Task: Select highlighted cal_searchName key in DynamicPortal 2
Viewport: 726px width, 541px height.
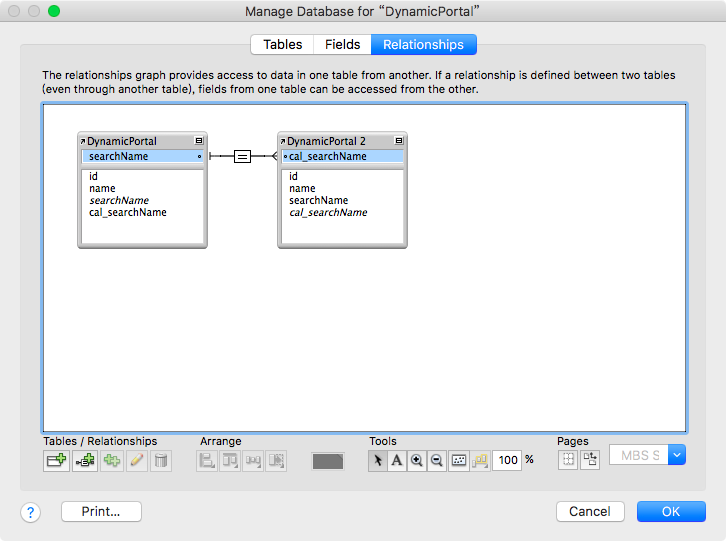Action: tap(343, 157)
